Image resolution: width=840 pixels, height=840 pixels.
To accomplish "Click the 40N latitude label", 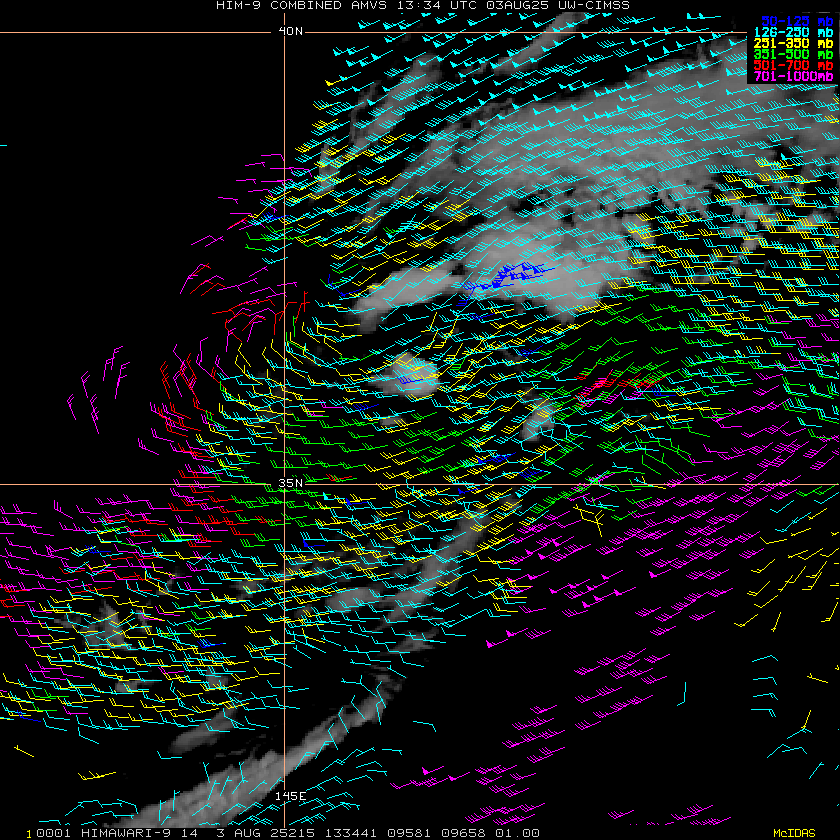I will pos(290,31).
